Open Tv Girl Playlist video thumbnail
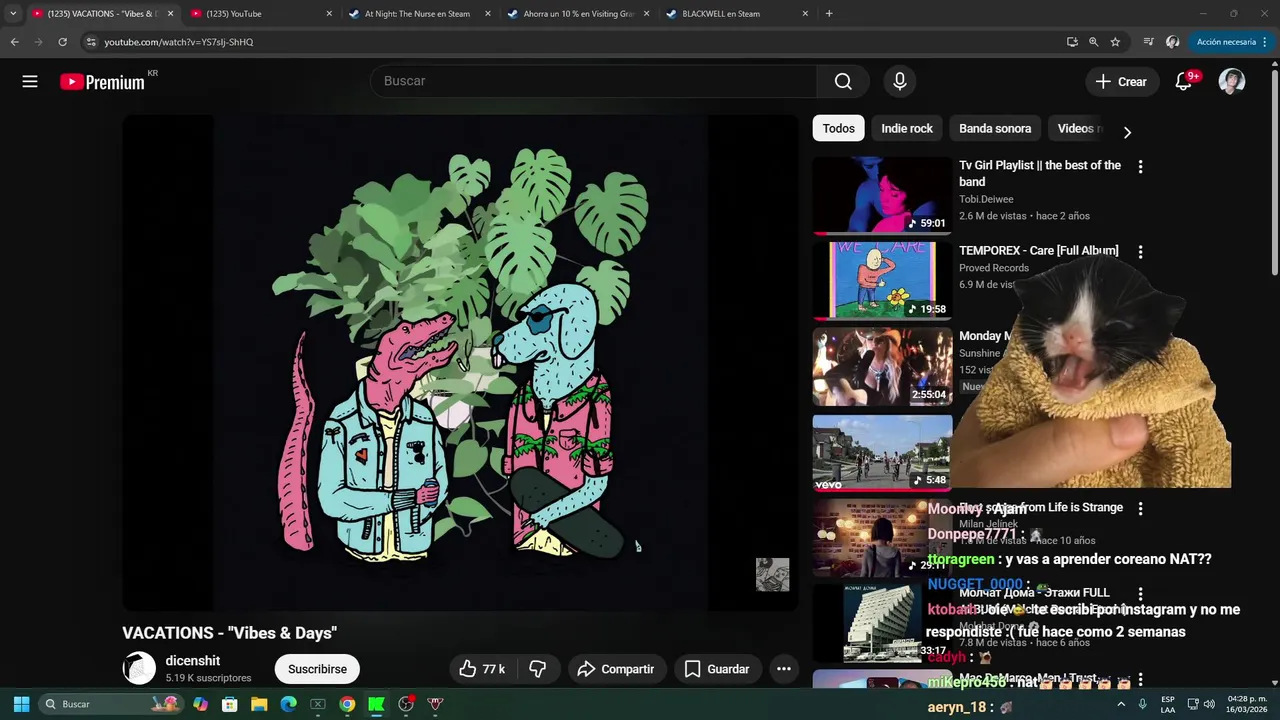Screen dimensions: 1280x720 click(x=882, y=195)
